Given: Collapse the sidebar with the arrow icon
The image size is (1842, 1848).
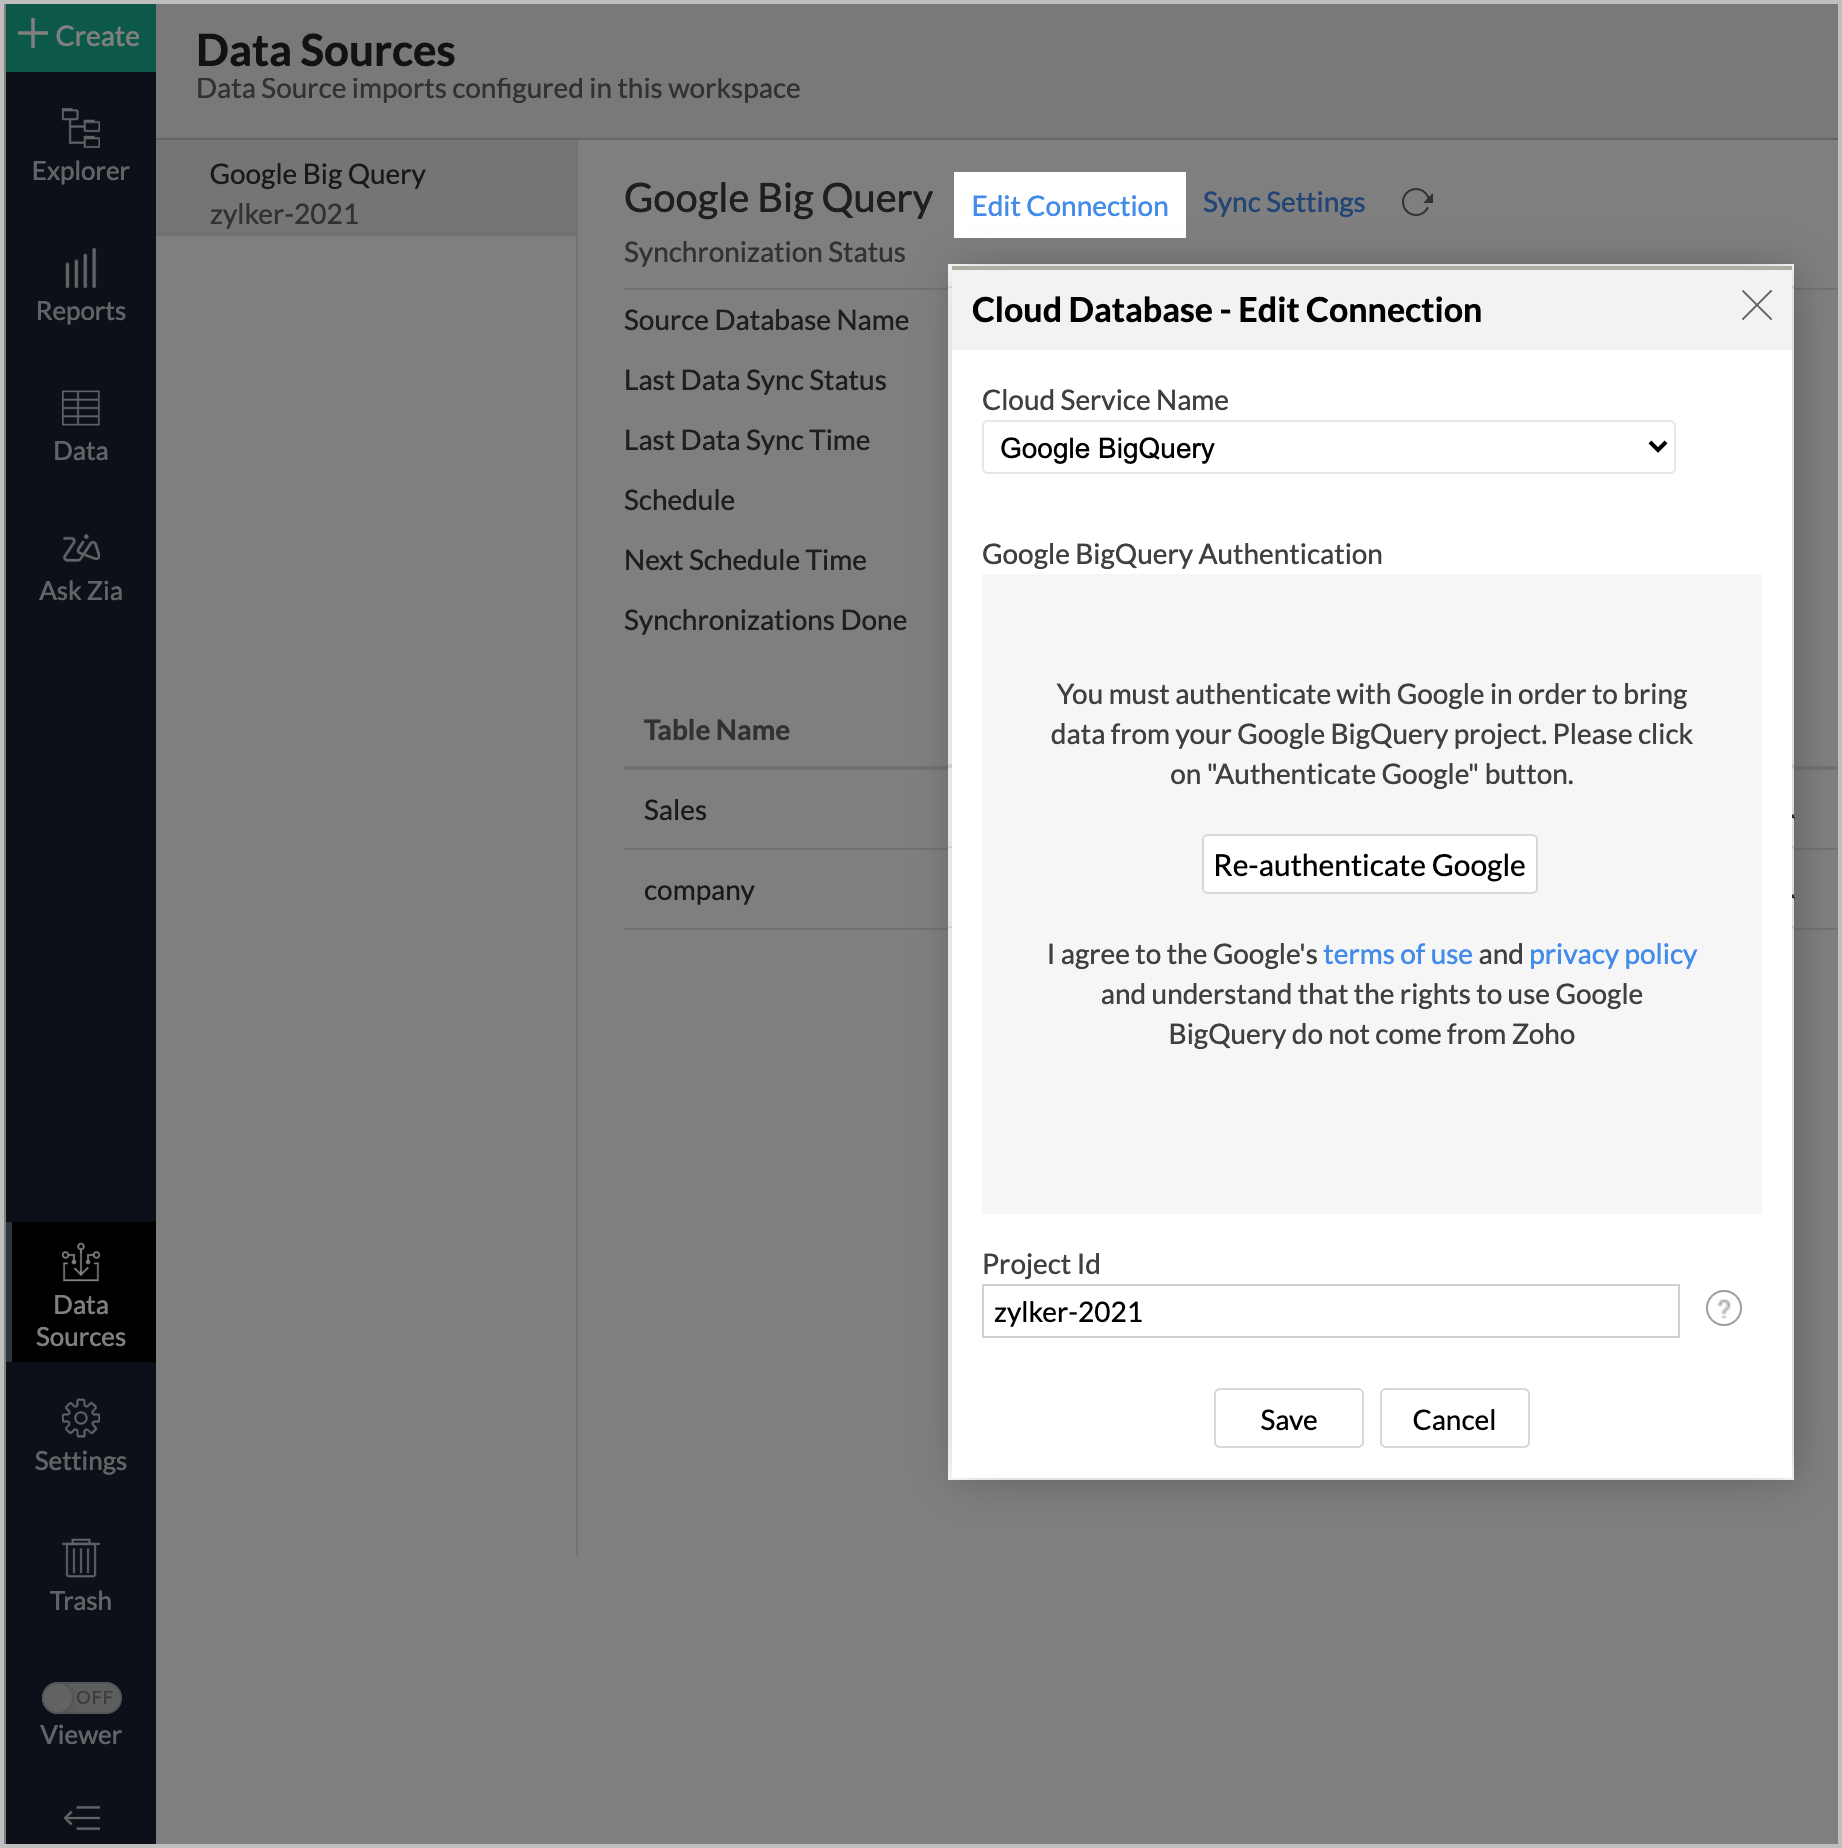Looking at the screenshot, I should coord(81,1816).
